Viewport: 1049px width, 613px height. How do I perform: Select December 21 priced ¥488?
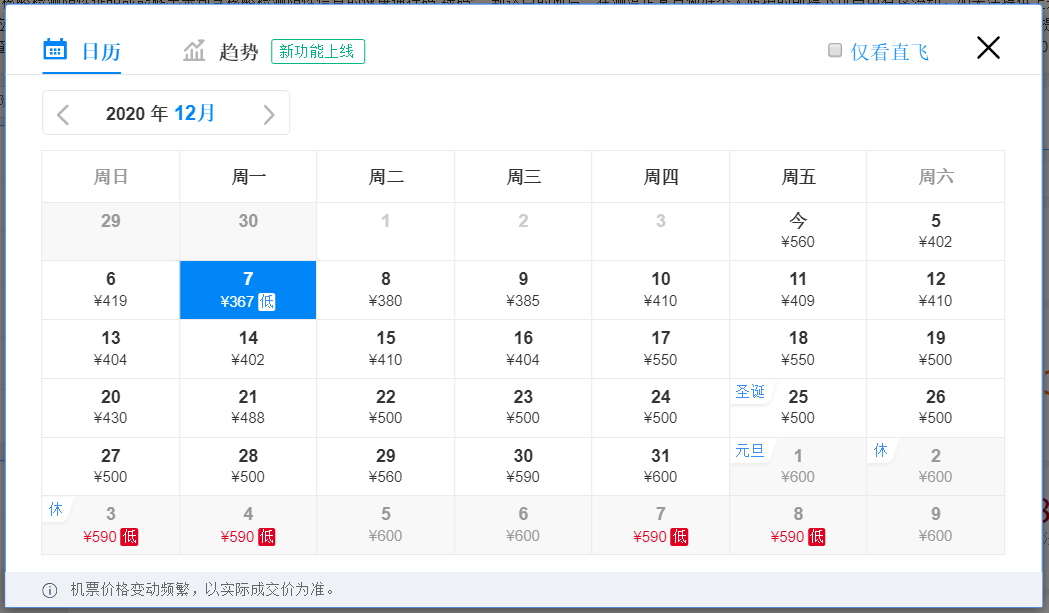coord(248,407)
